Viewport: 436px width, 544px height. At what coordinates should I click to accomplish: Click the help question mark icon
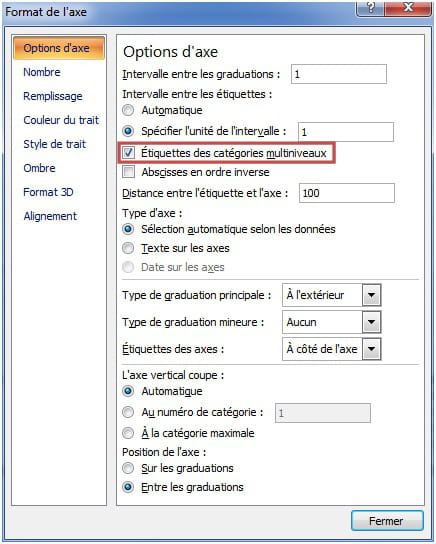pyautogui.click(x=370, y=8)
